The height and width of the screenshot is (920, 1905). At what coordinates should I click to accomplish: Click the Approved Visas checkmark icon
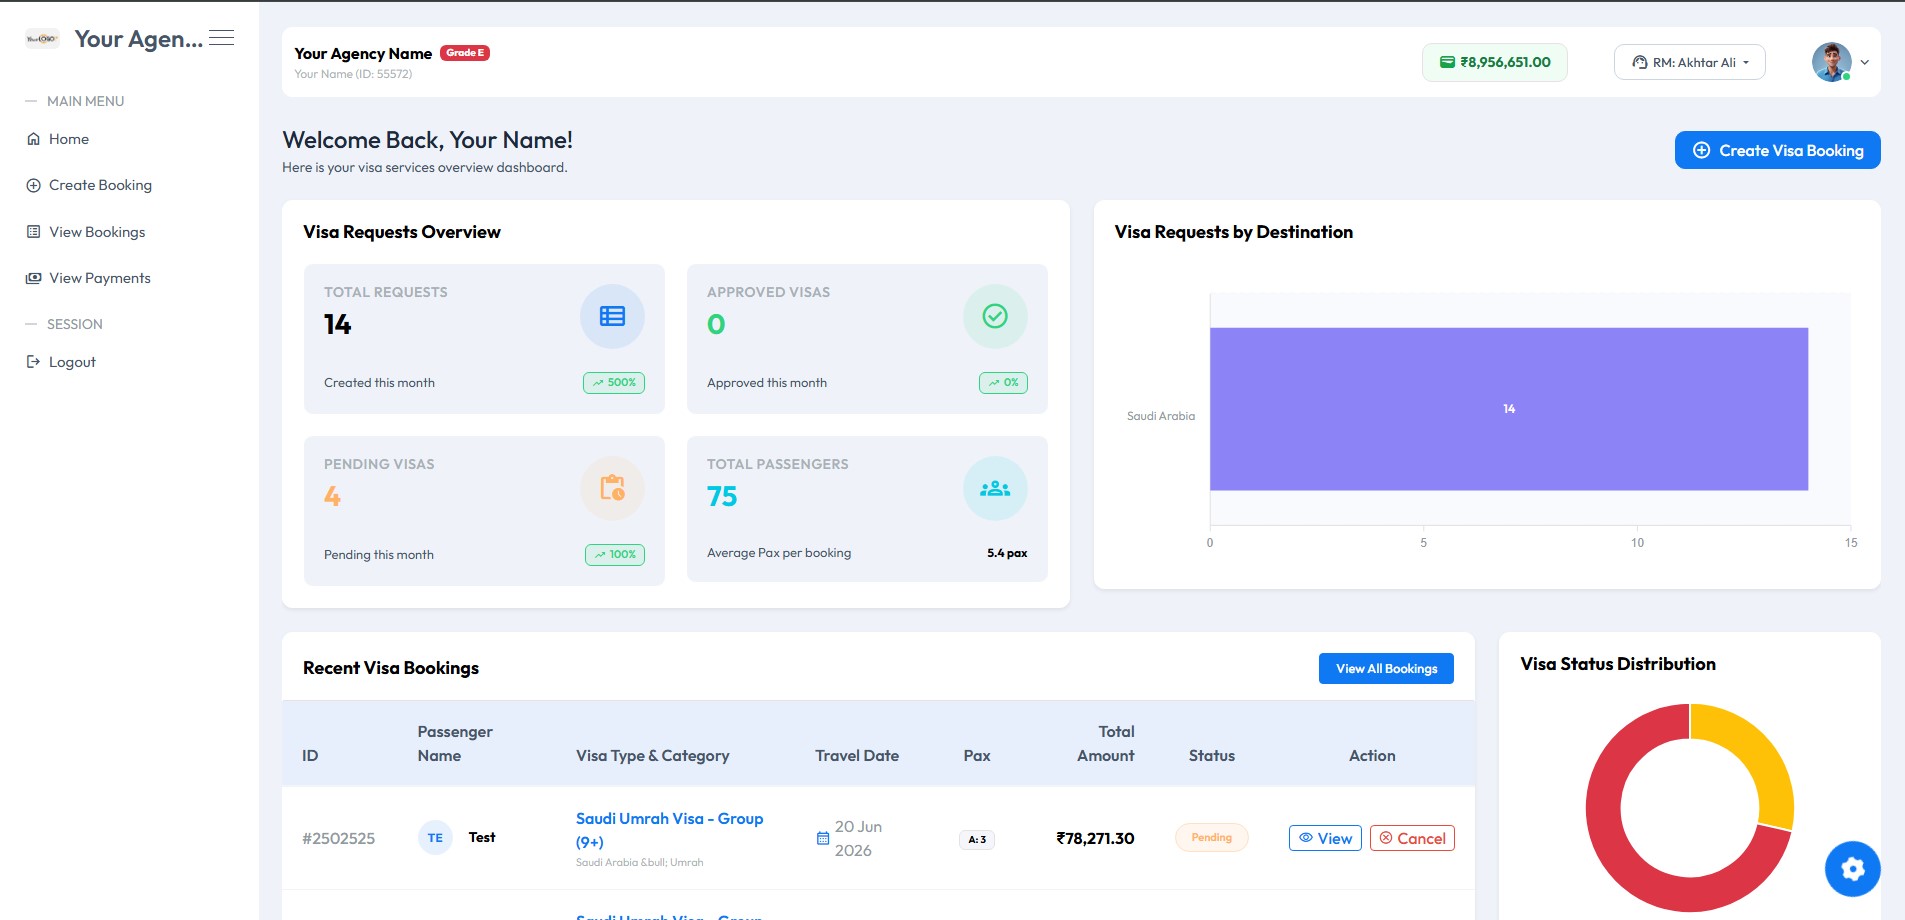click(995, 317)
